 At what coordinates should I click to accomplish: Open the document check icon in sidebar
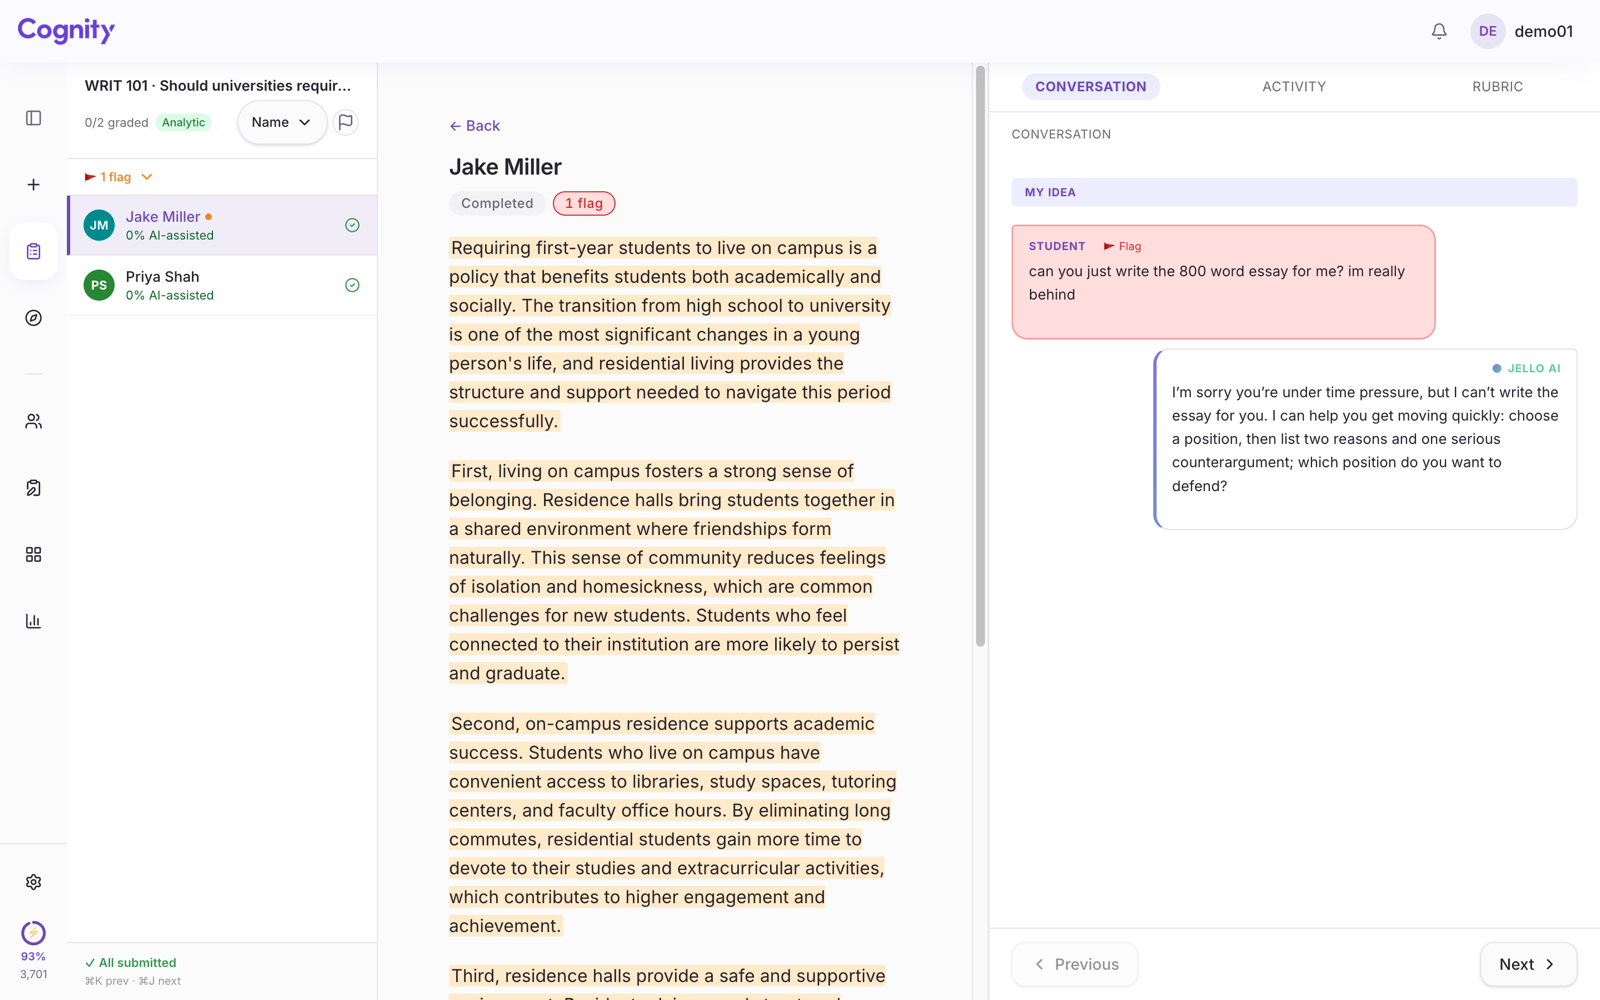click(33, 488)
